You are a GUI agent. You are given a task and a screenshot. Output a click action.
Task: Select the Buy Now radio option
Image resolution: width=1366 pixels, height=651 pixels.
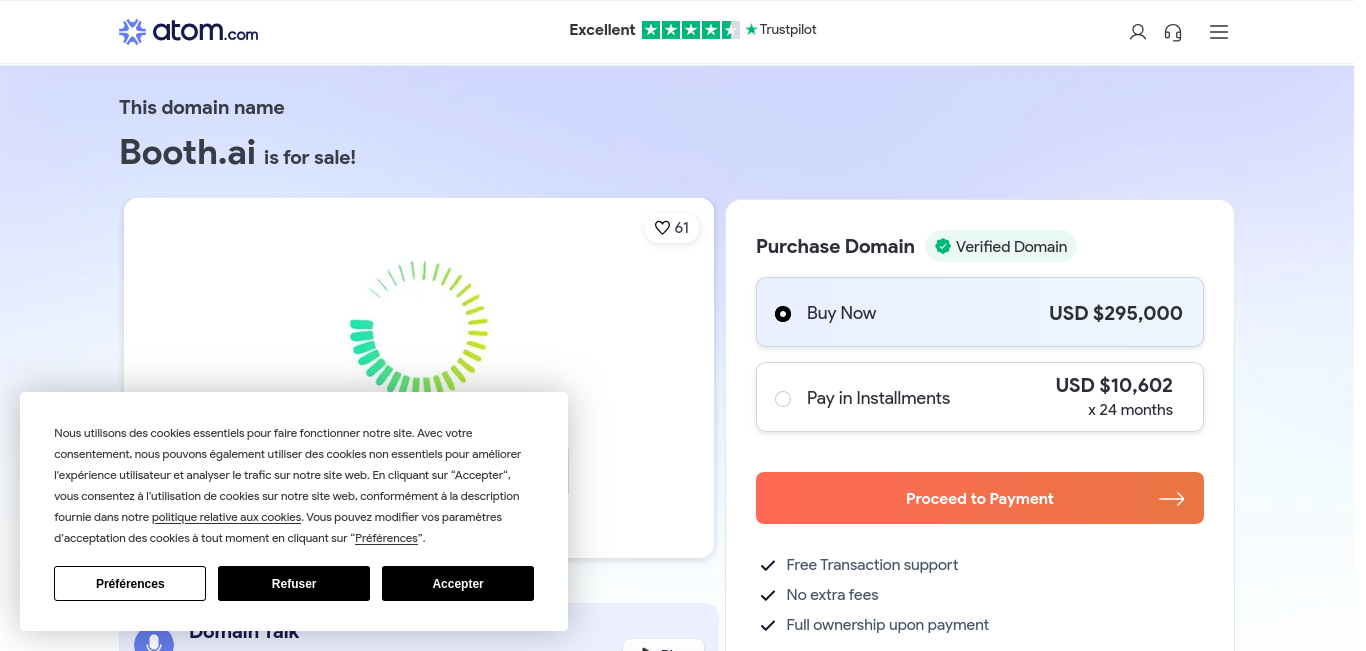click(x=783, y=314)
